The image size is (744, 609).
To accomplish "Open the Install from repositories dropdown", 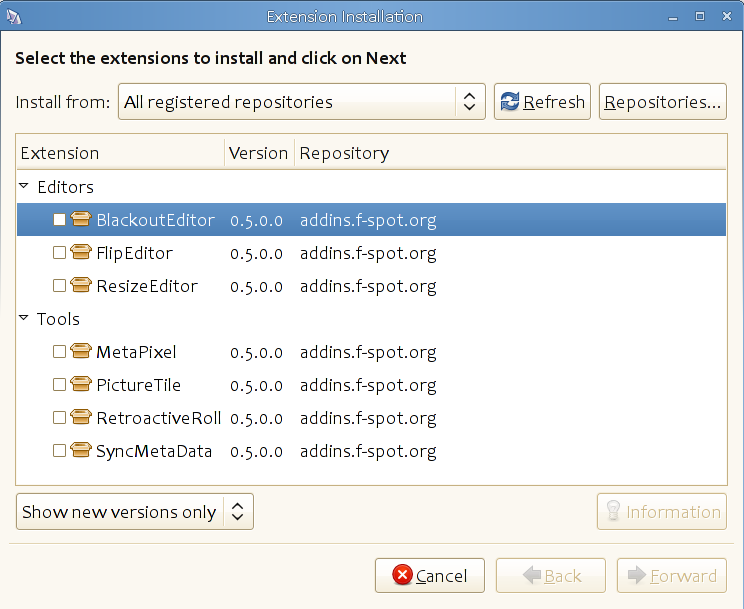I will click(x=302, y=102).
